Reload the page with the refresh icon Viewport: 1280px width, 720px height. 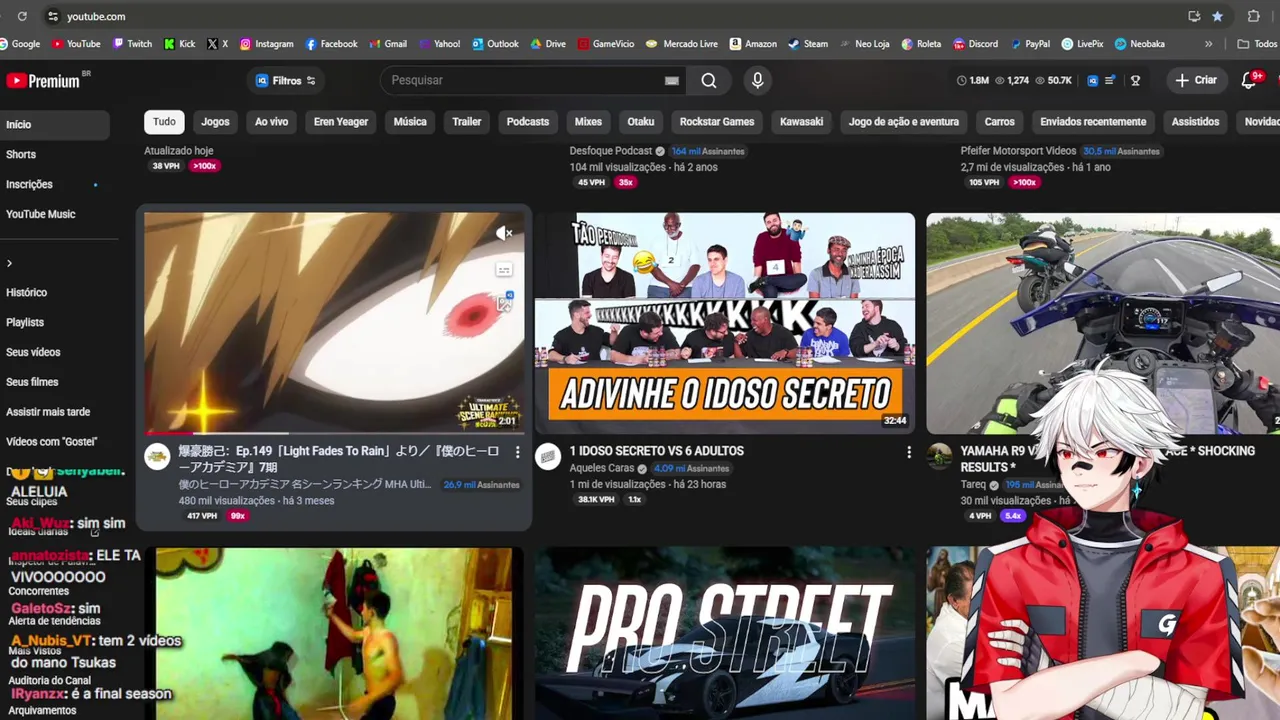click(x=22, y=16)
